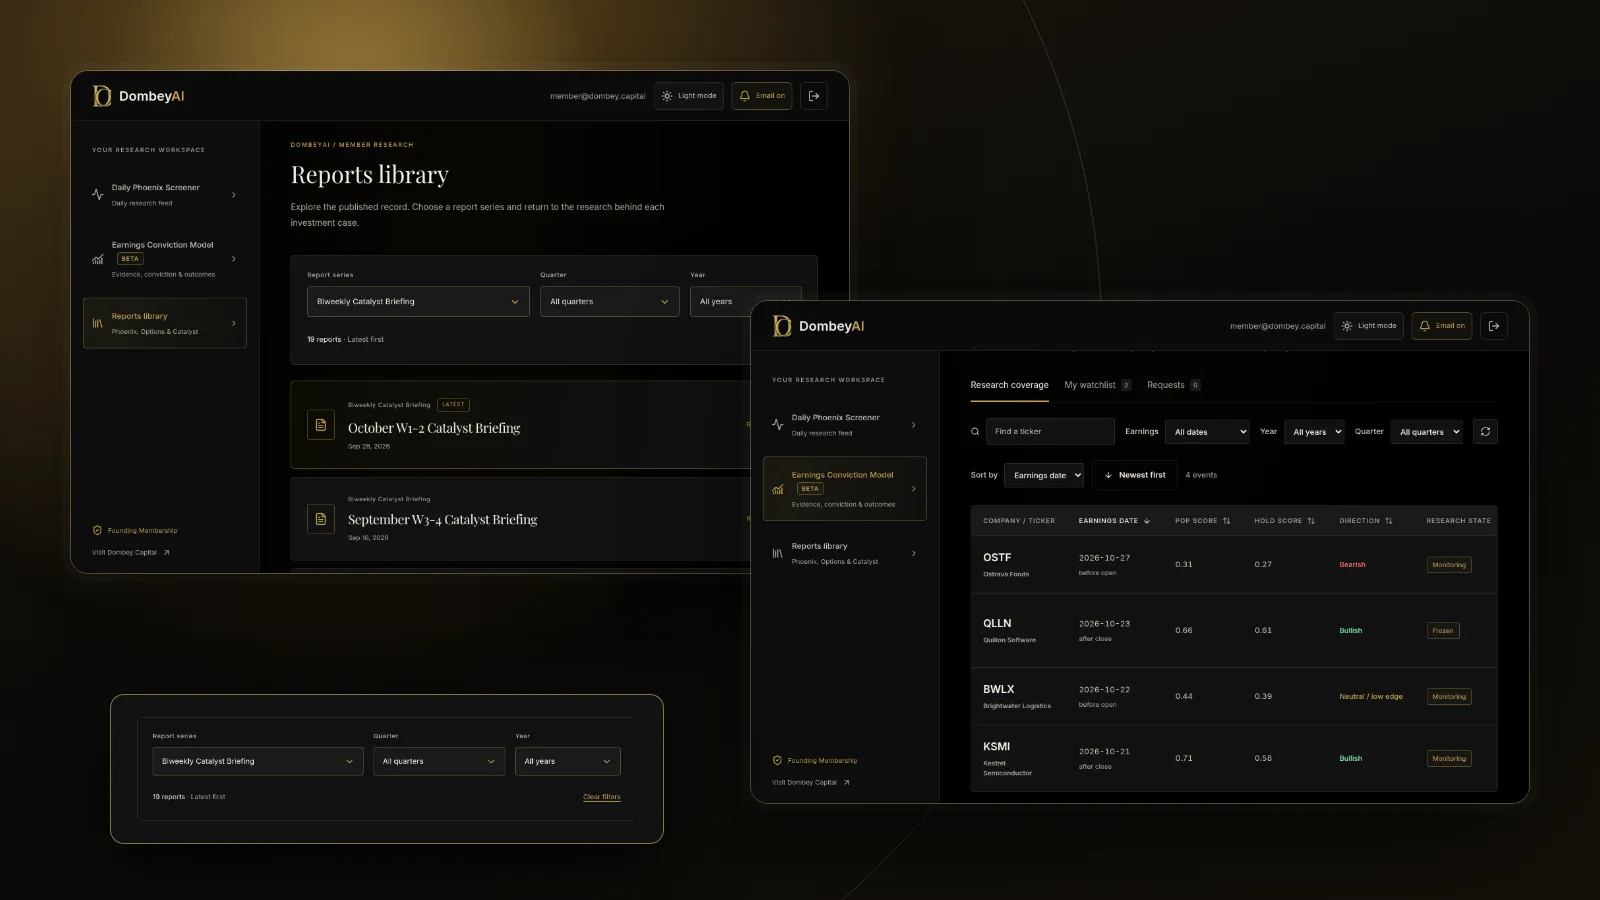Toggle Email on in the Research coverage window
This screenshot has width=1600, height=900.
(1442, 326)
